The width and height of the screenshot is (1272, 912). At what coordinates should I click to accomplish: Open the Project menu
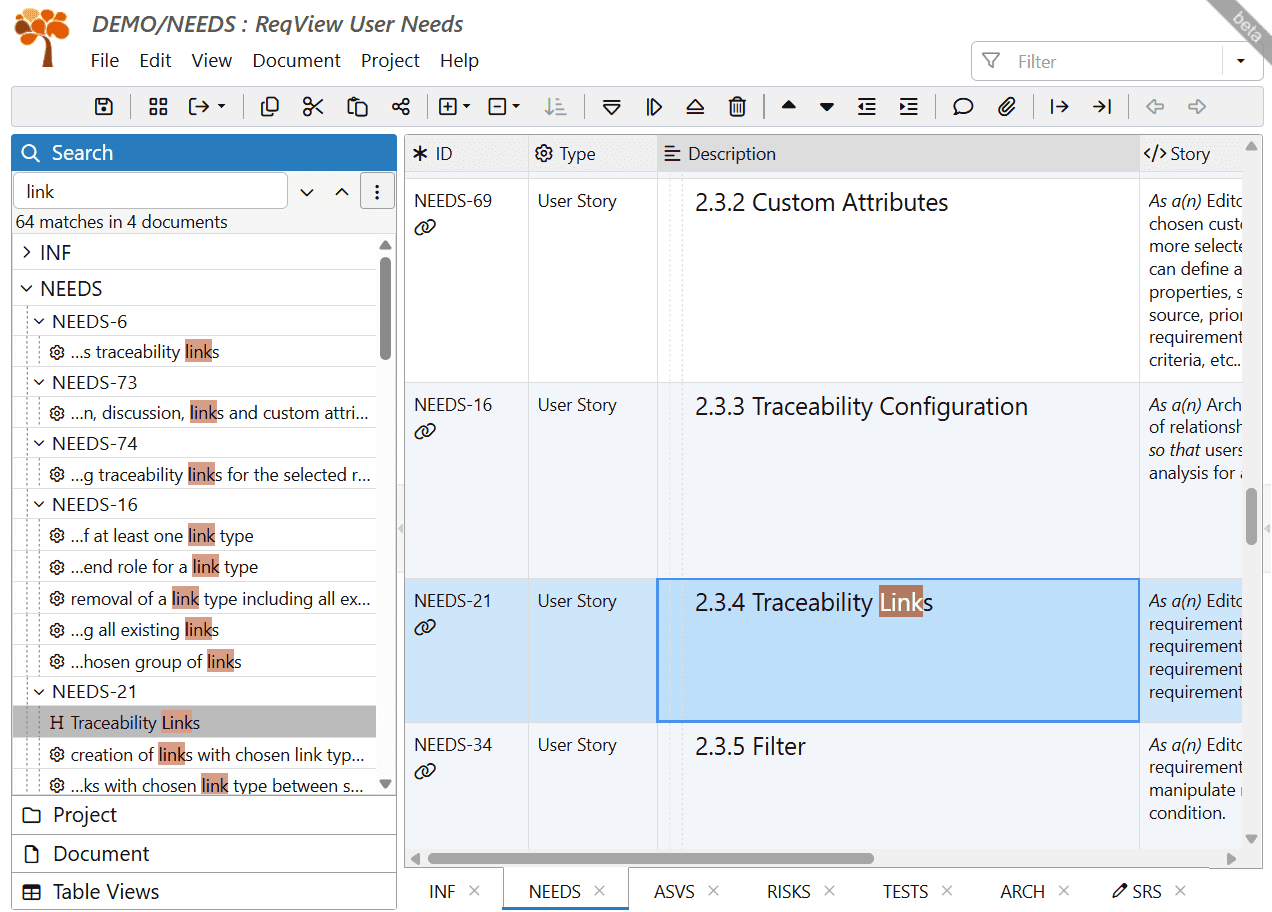390,60
